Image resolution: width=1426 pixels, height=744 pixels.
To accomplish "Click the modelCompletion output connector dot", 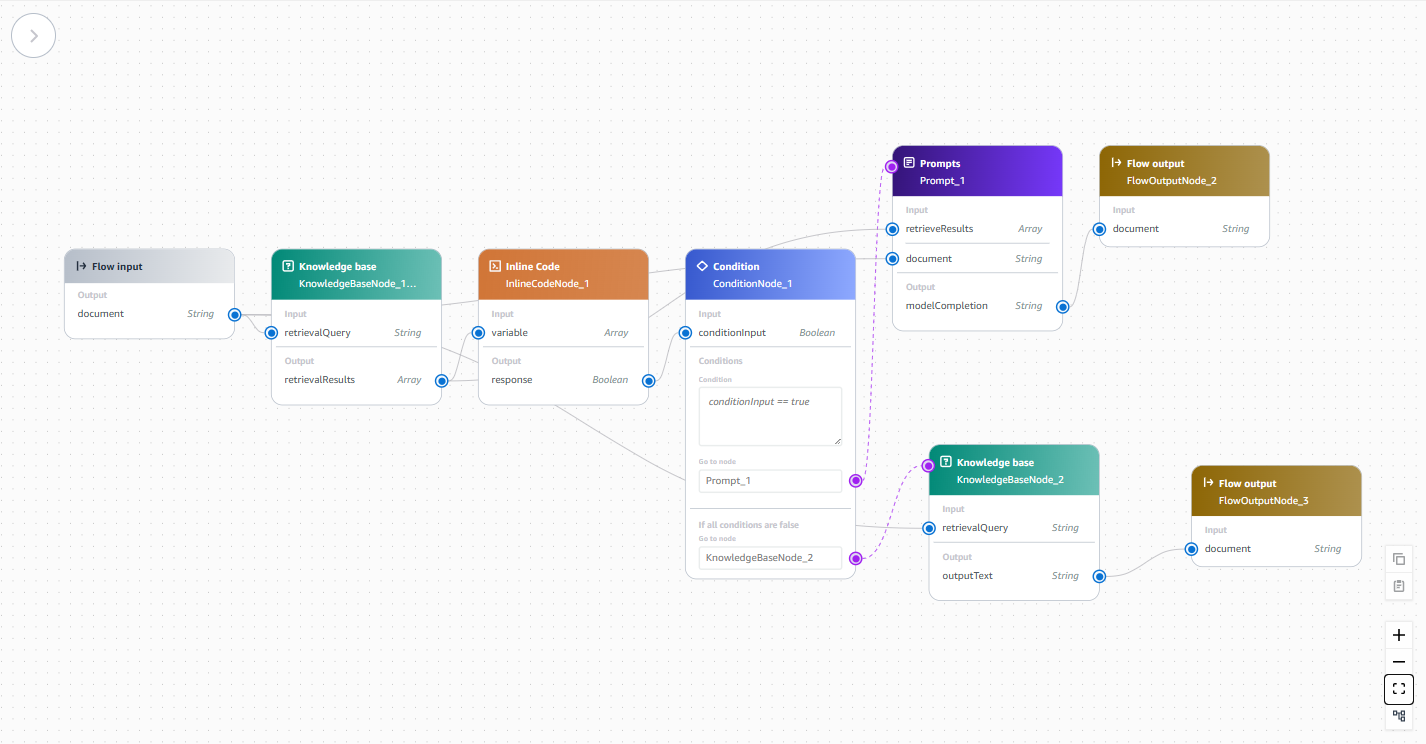I will coord(1062,307).
